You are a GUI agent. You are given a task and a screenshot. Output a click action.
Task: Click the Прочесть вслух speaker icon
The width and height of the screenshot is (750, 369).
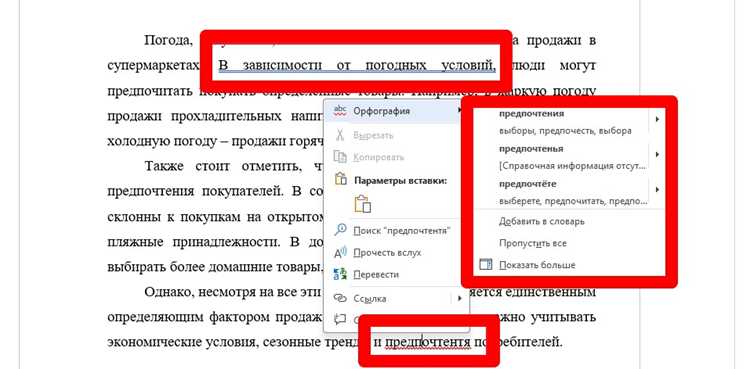coord(340,253)
